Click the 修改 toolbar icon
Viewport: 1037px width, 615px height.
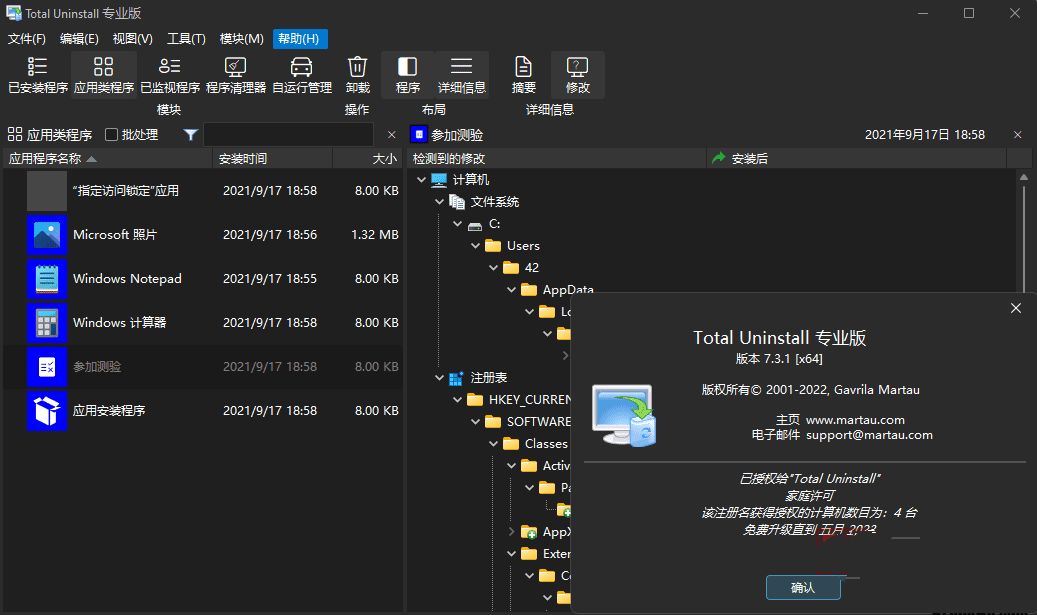pos(578,75)
